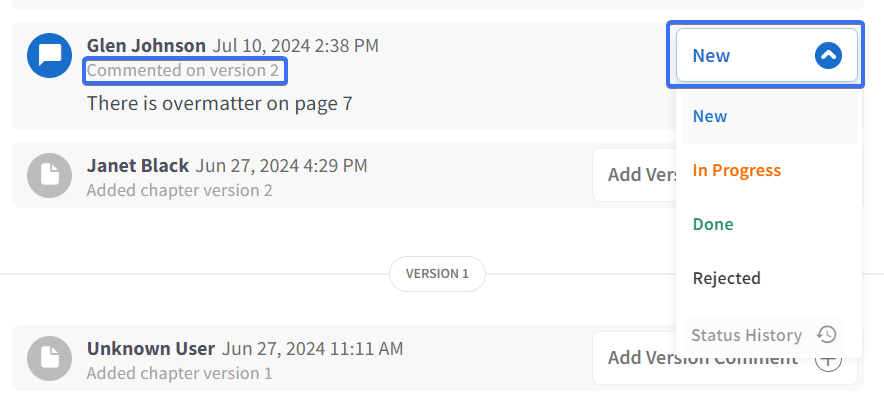Click the status combo box showing New
884x420 pixels.
[767, 55]
